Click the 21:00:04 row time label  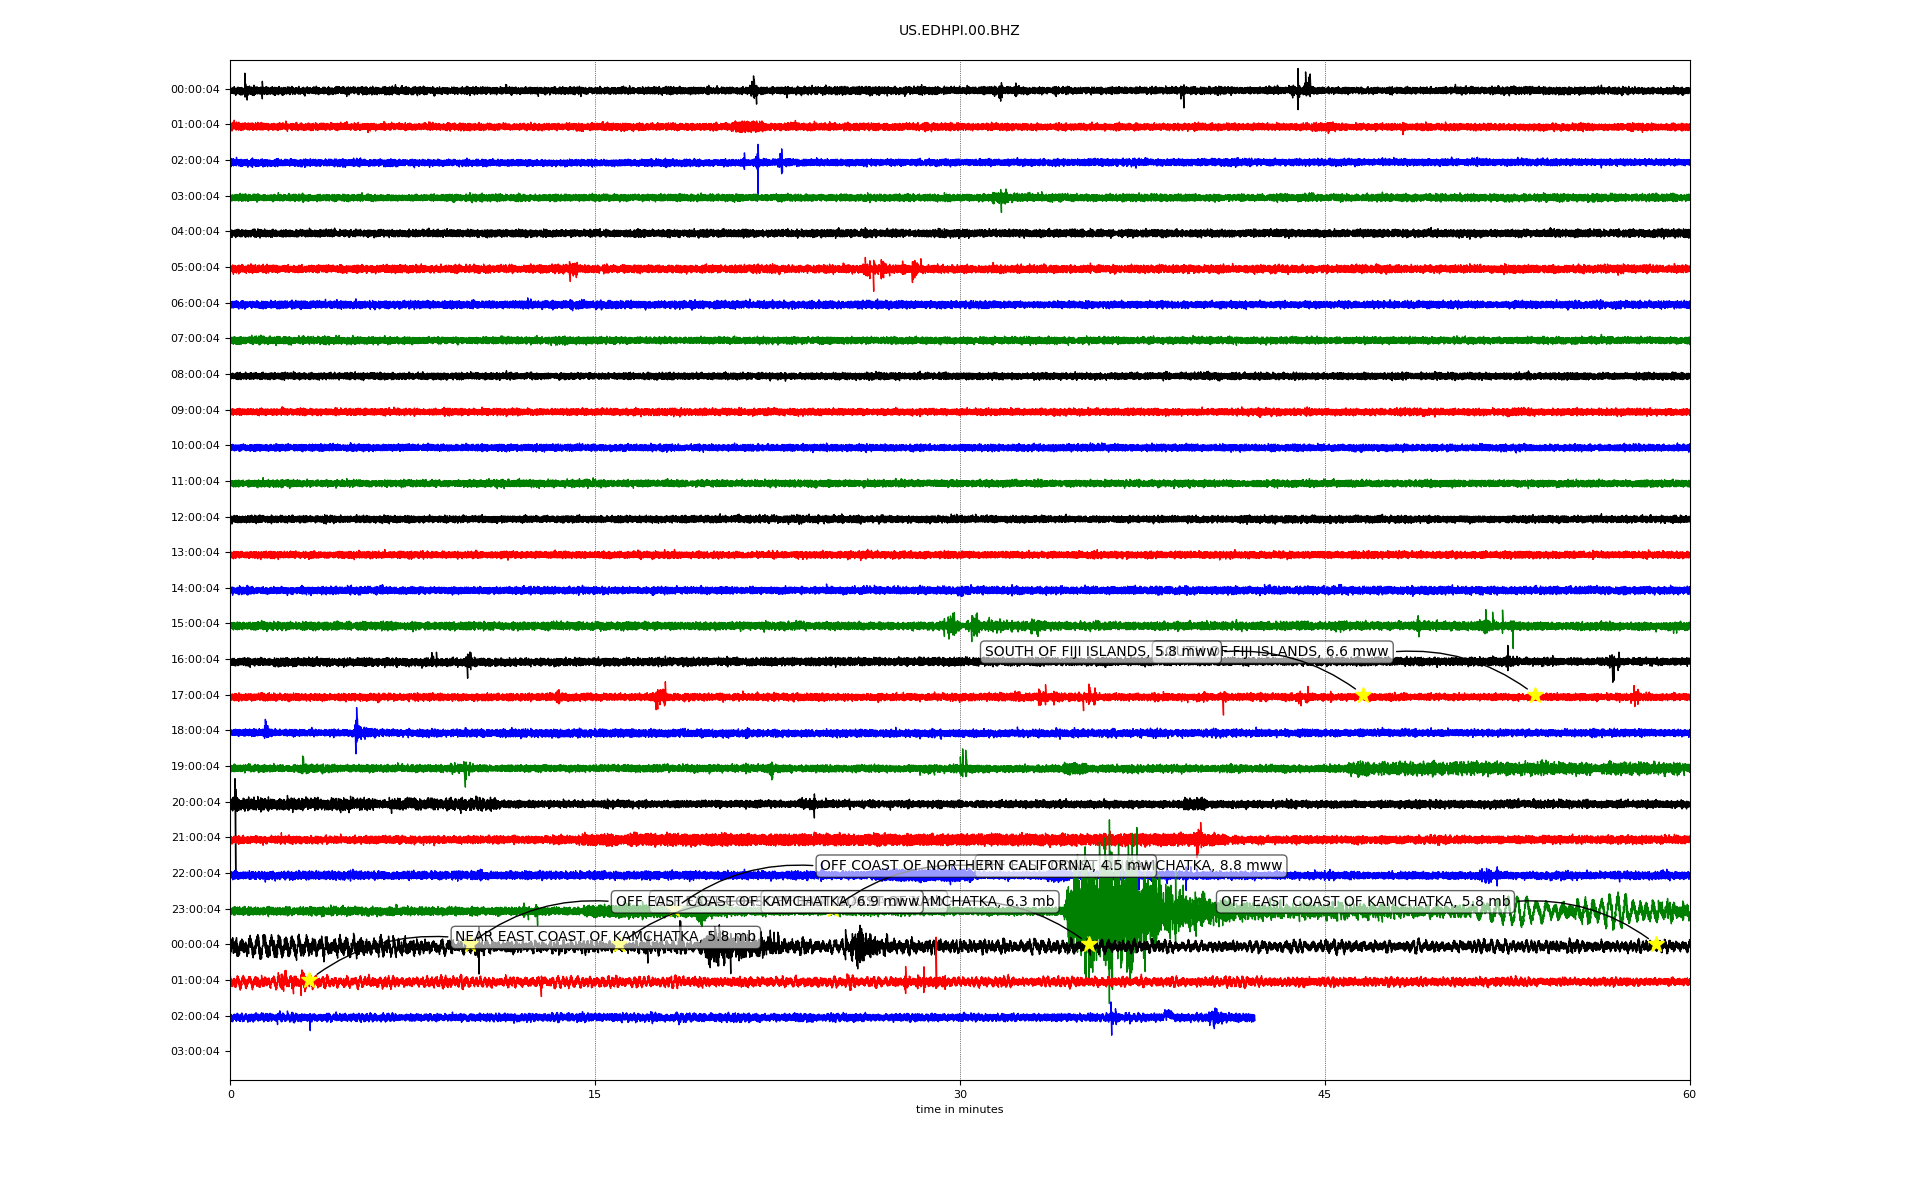click(195, 838)
